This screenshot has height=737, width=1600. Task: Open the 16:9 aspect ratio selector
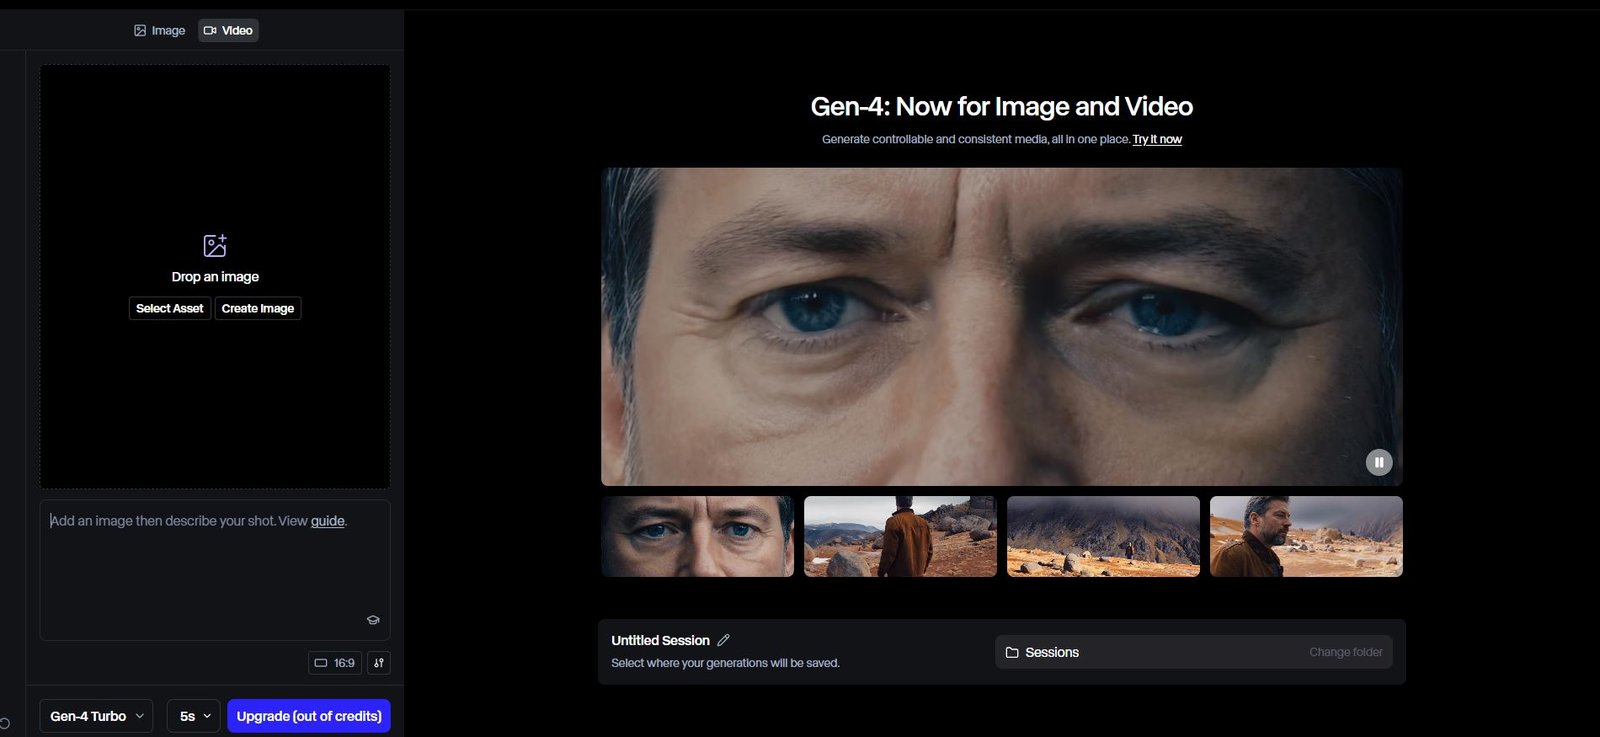click(335, 663)
